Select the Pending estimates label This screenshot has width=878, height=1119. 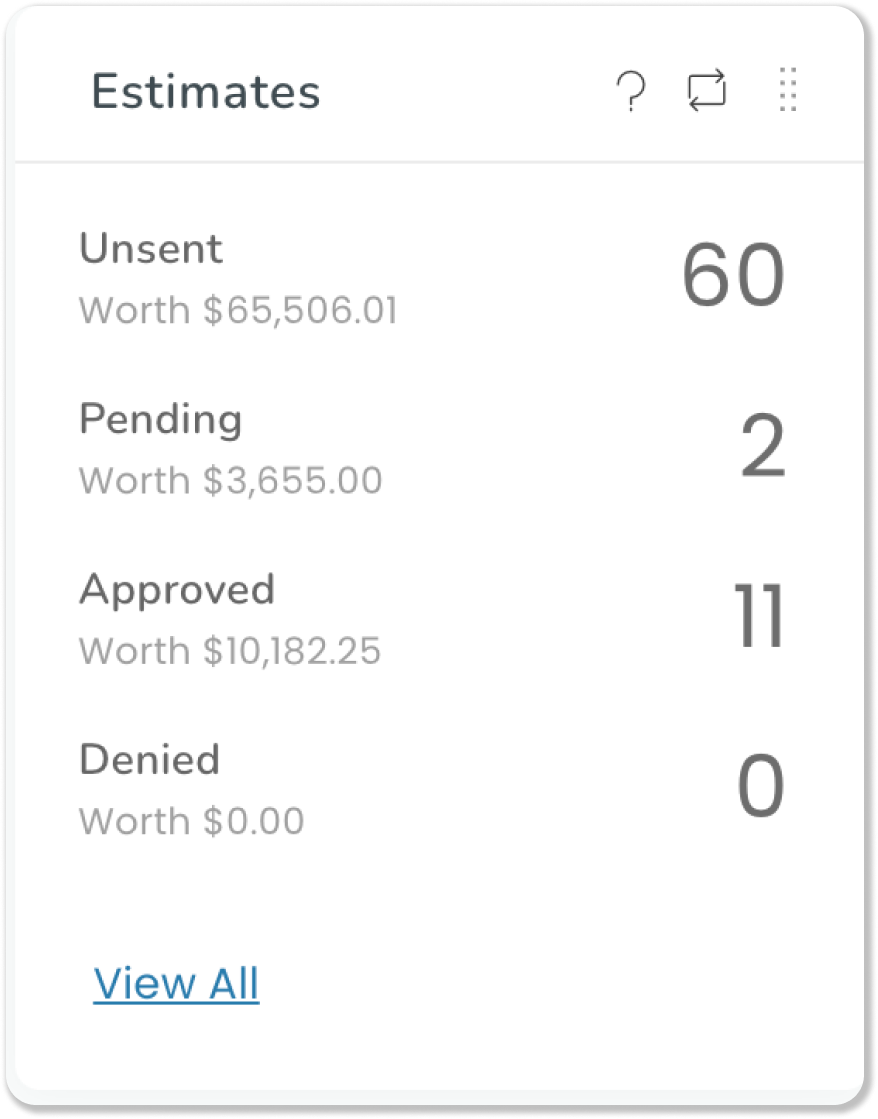click(161, 420)
